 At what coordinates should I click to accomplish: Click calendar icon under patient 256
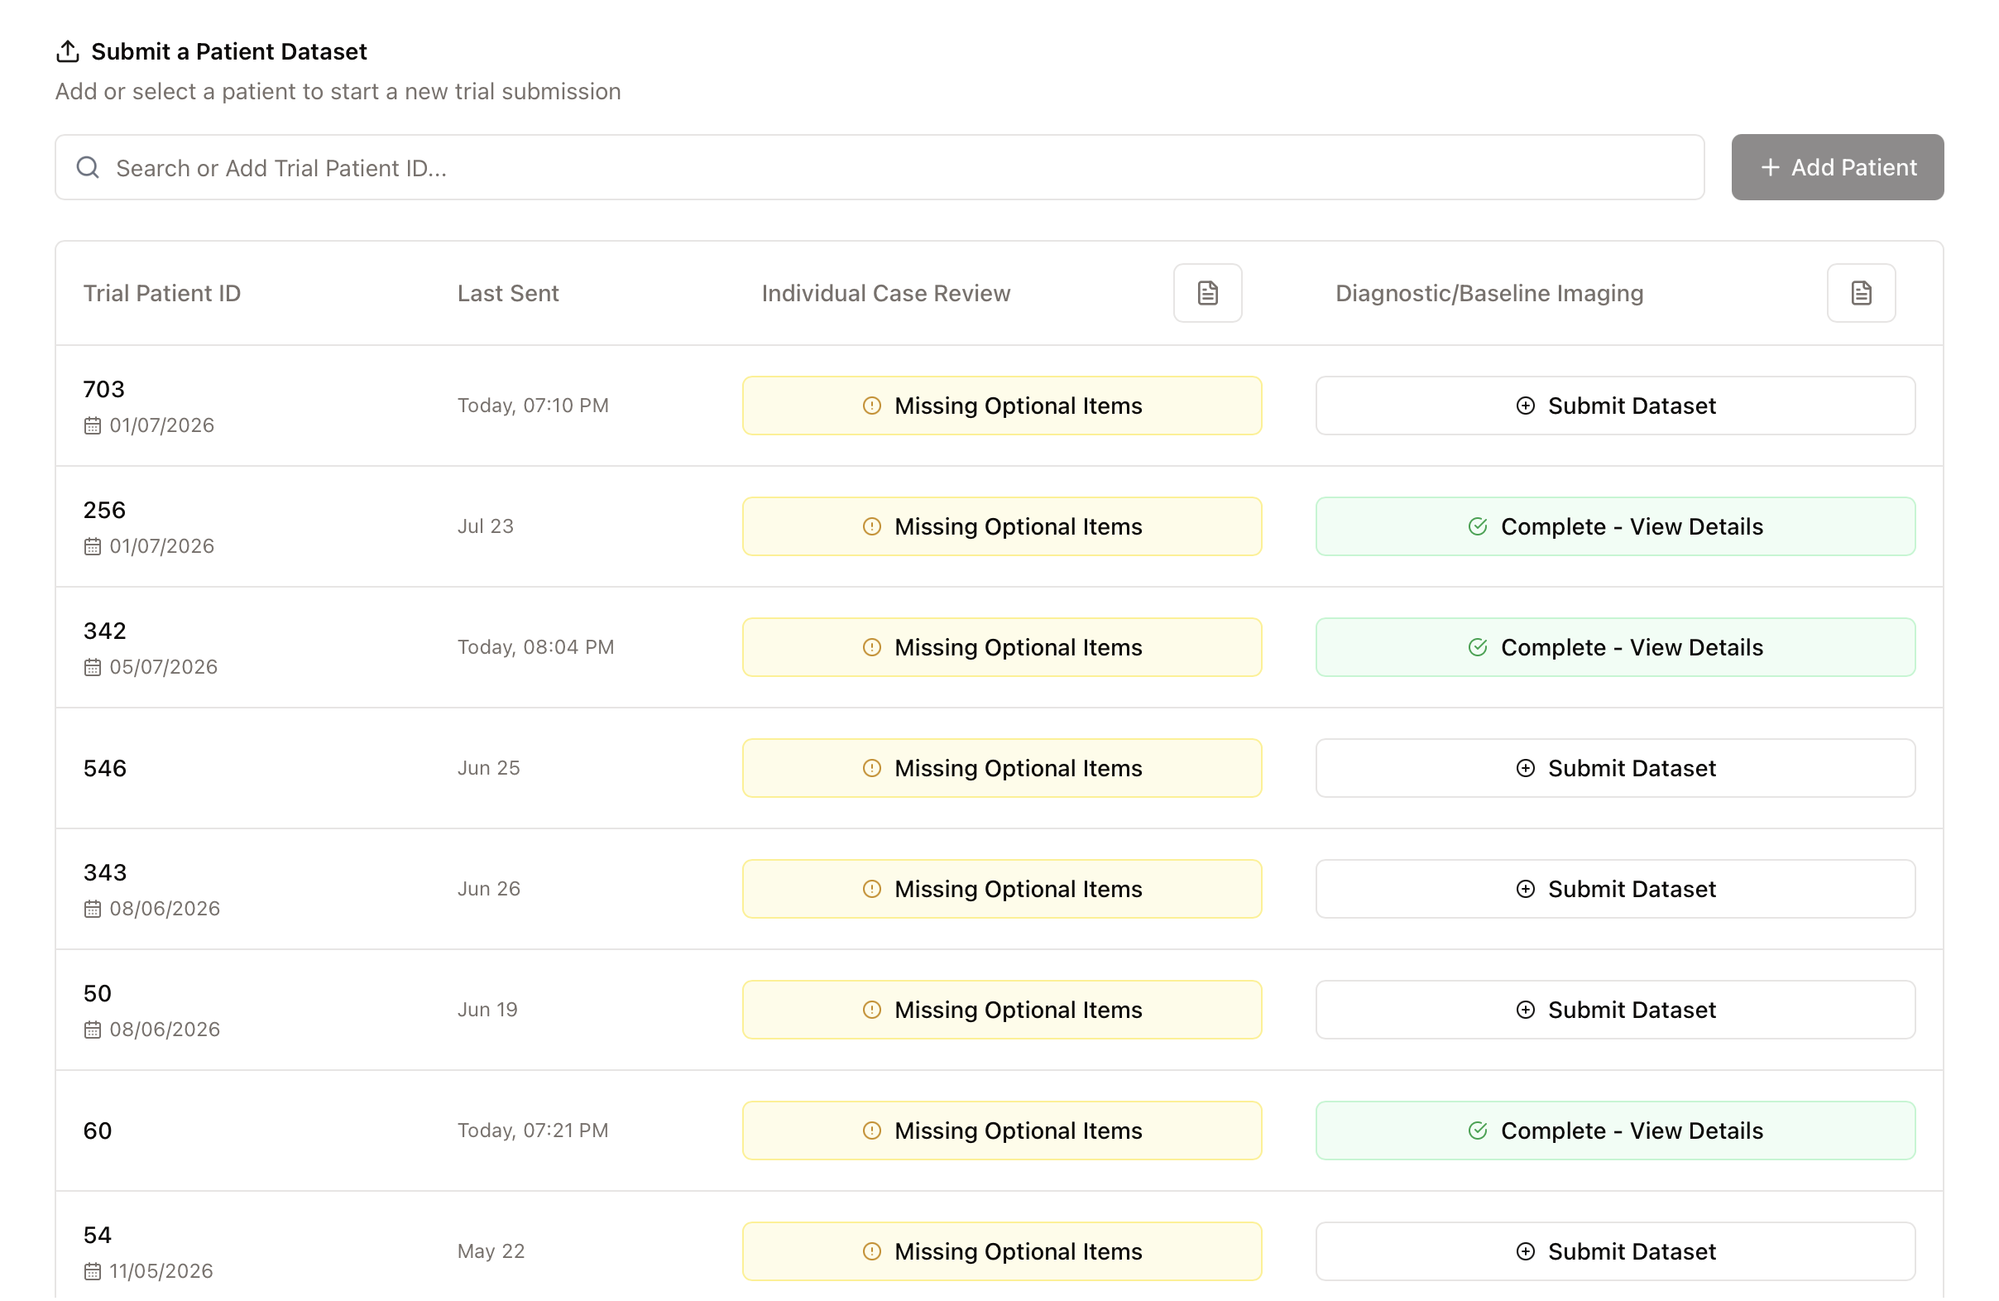pyautogui.click(x=92, y=546)
